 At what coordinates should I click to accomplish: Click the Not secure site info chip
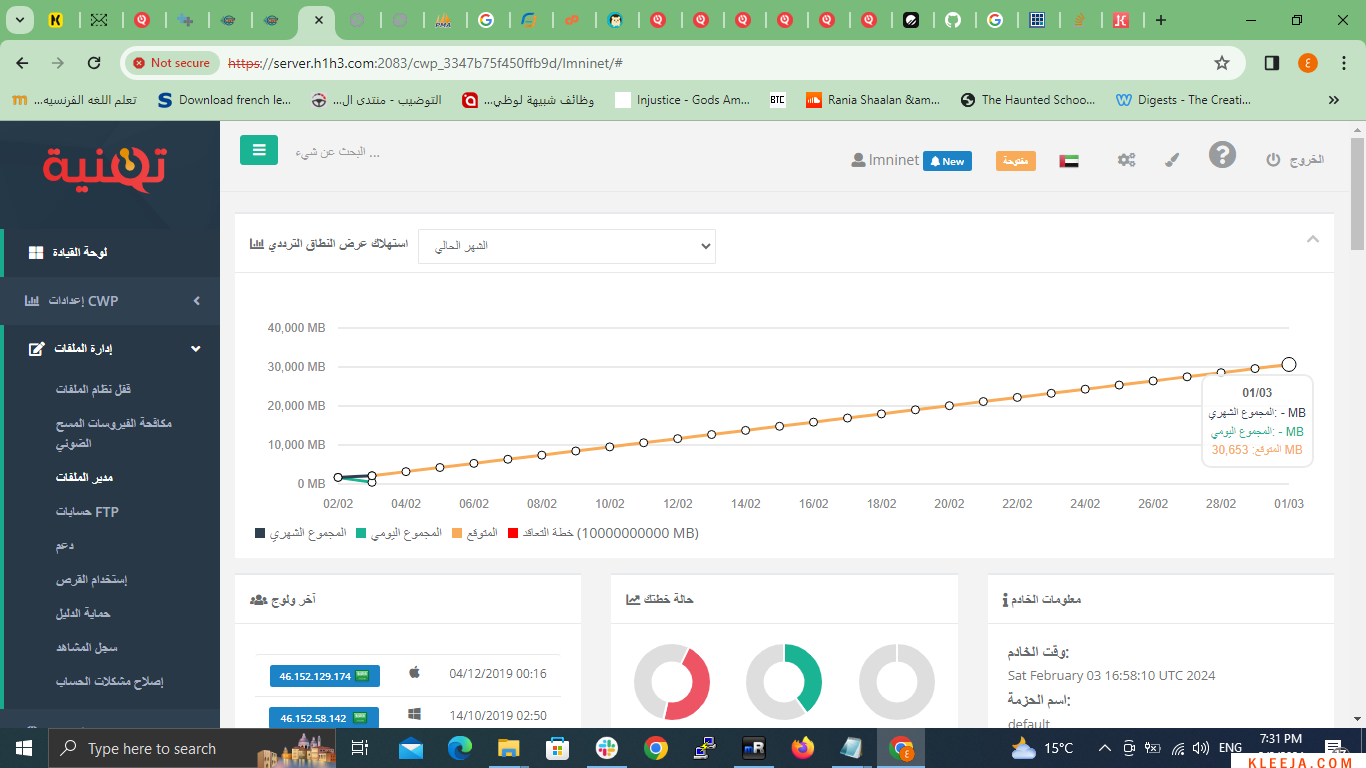pos(171,63)
